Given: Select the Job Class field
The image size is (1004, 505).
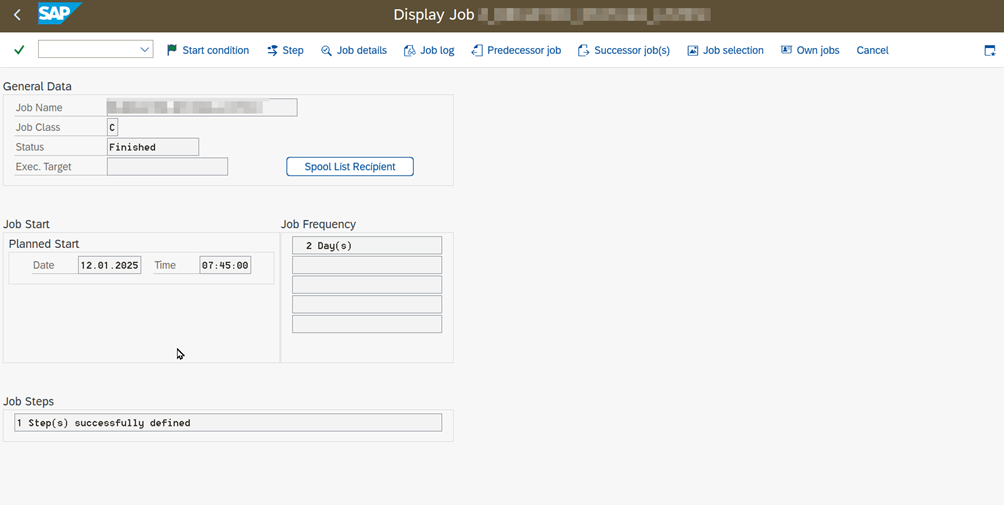Looking at the screenshot, I should coord(113,128).
